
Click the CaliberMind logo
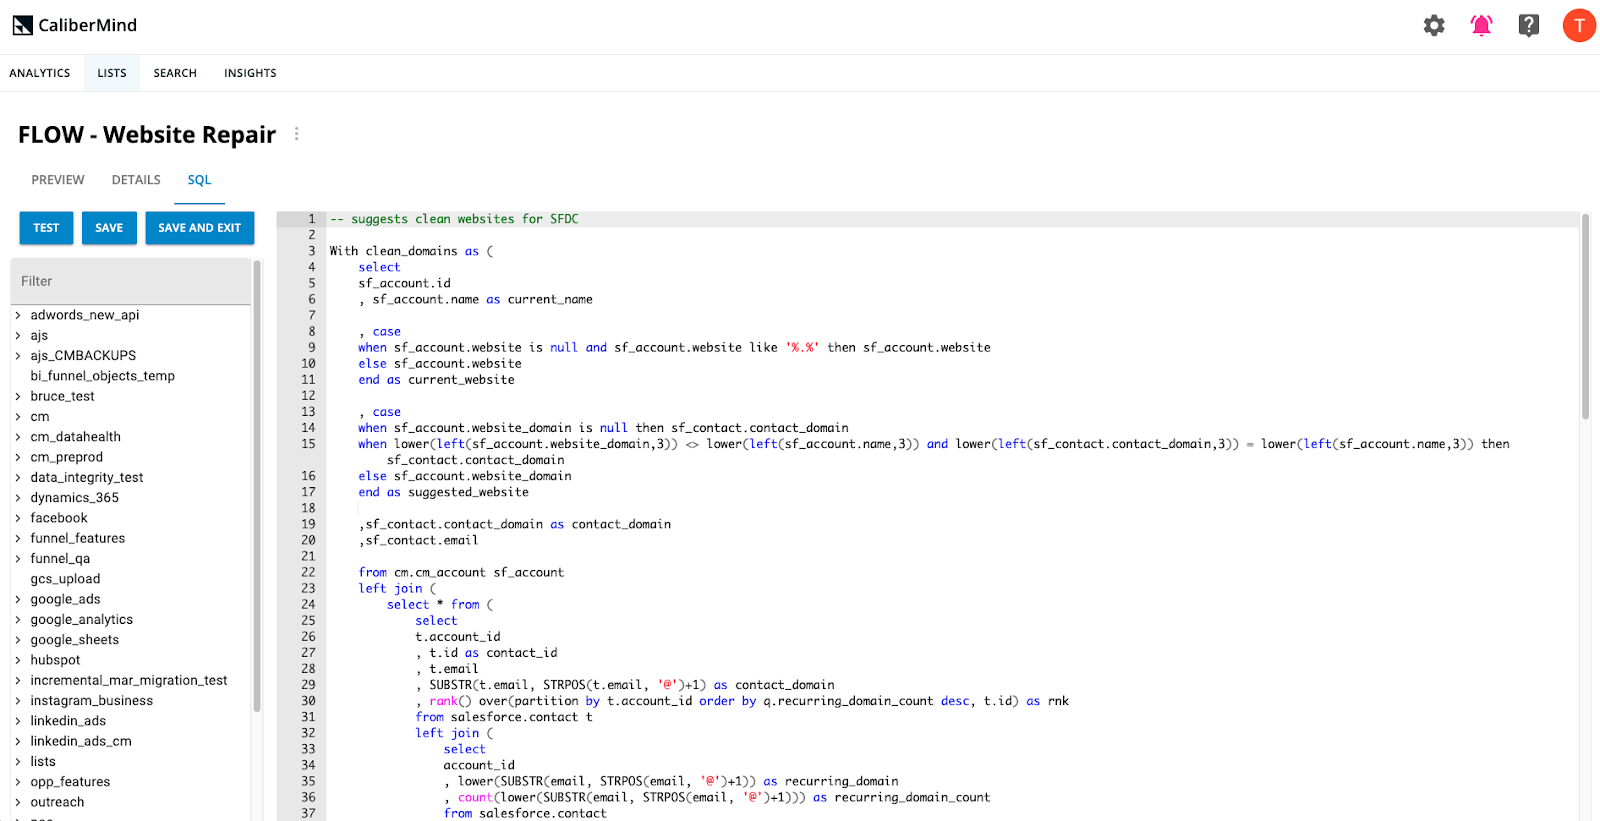pos(75,25)
